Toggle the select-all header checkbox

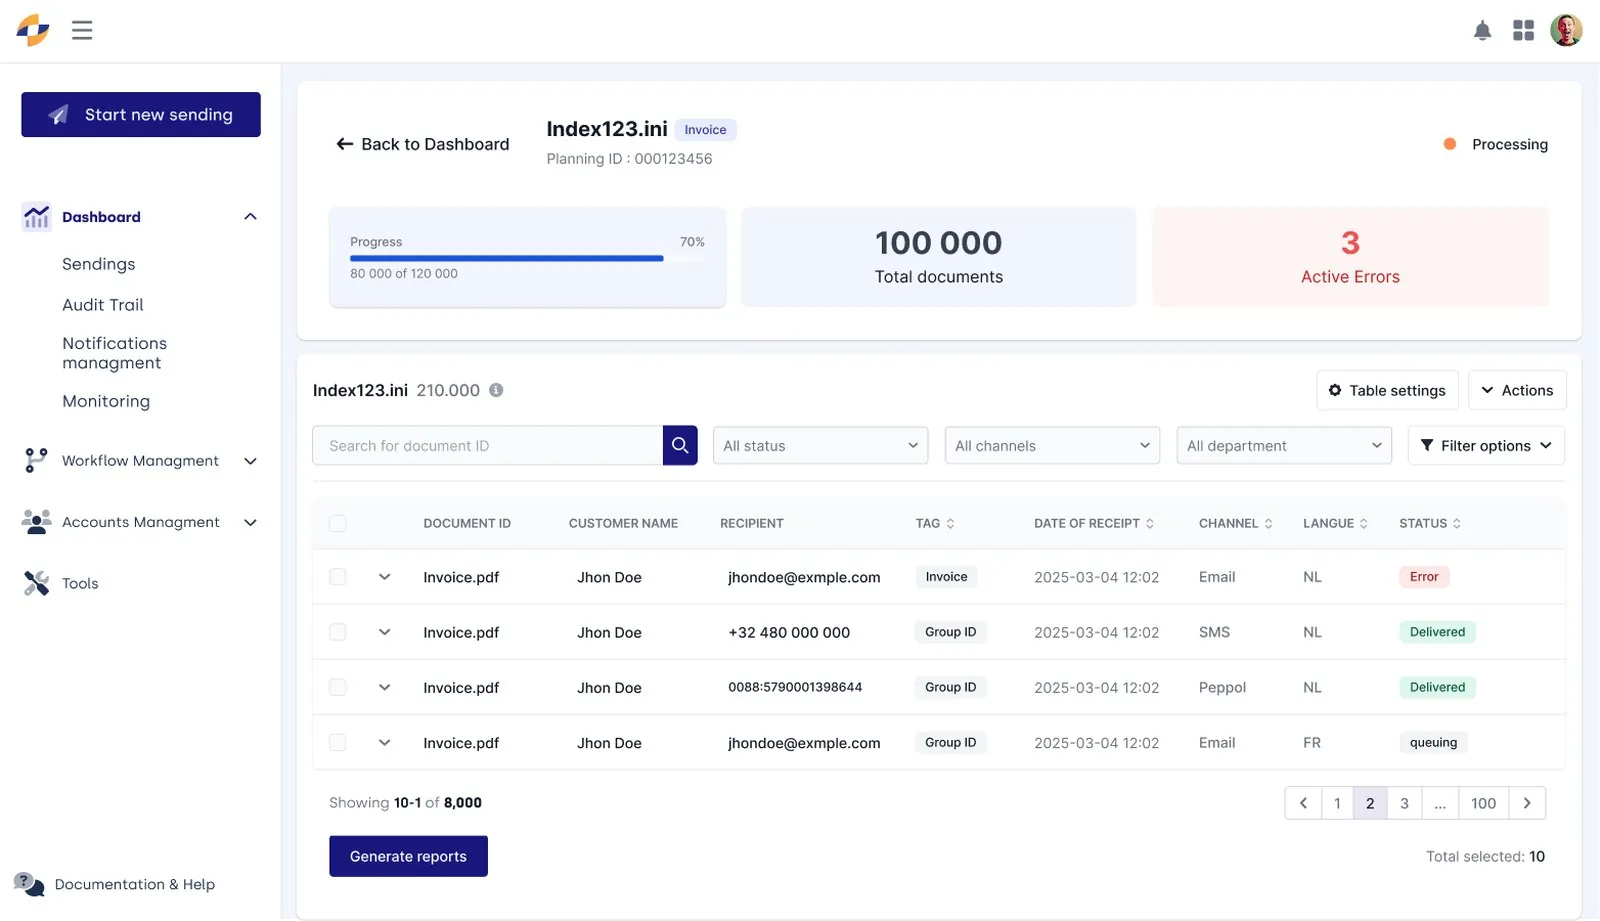click(x=338, y=523)
